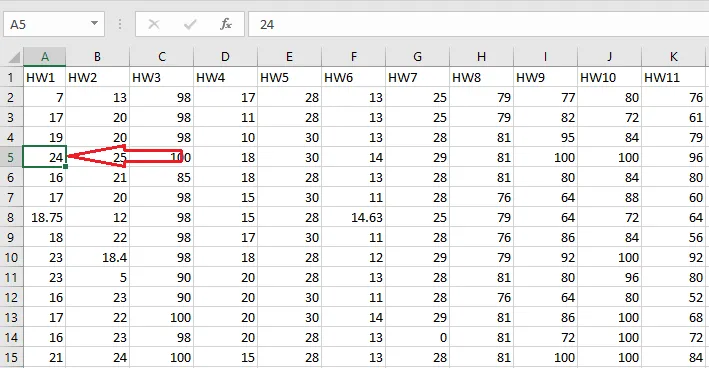Click cell B11 containing 5

pos(98,277)
